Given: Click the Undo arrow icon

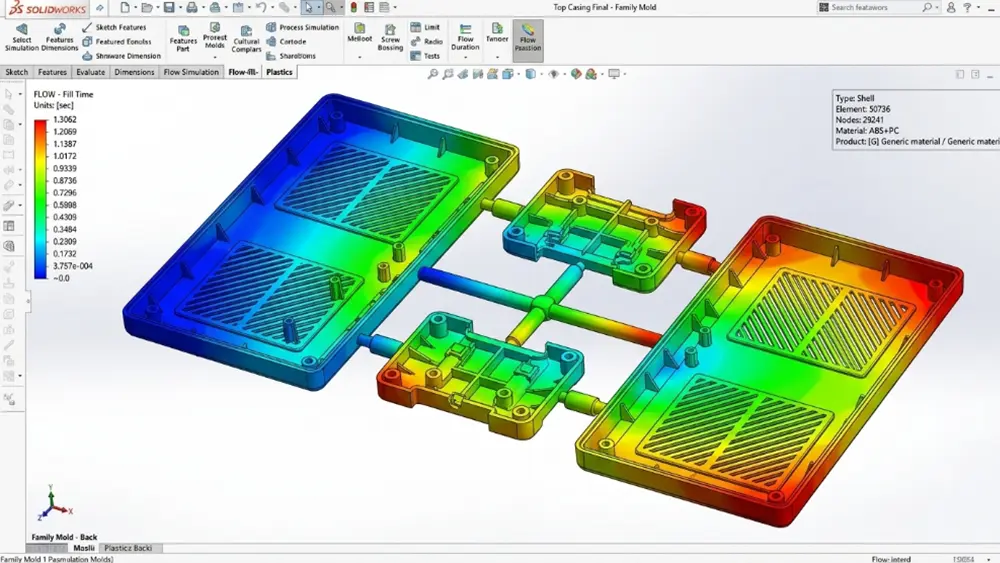Looking at the screenshot, I should tap(260, 8).
